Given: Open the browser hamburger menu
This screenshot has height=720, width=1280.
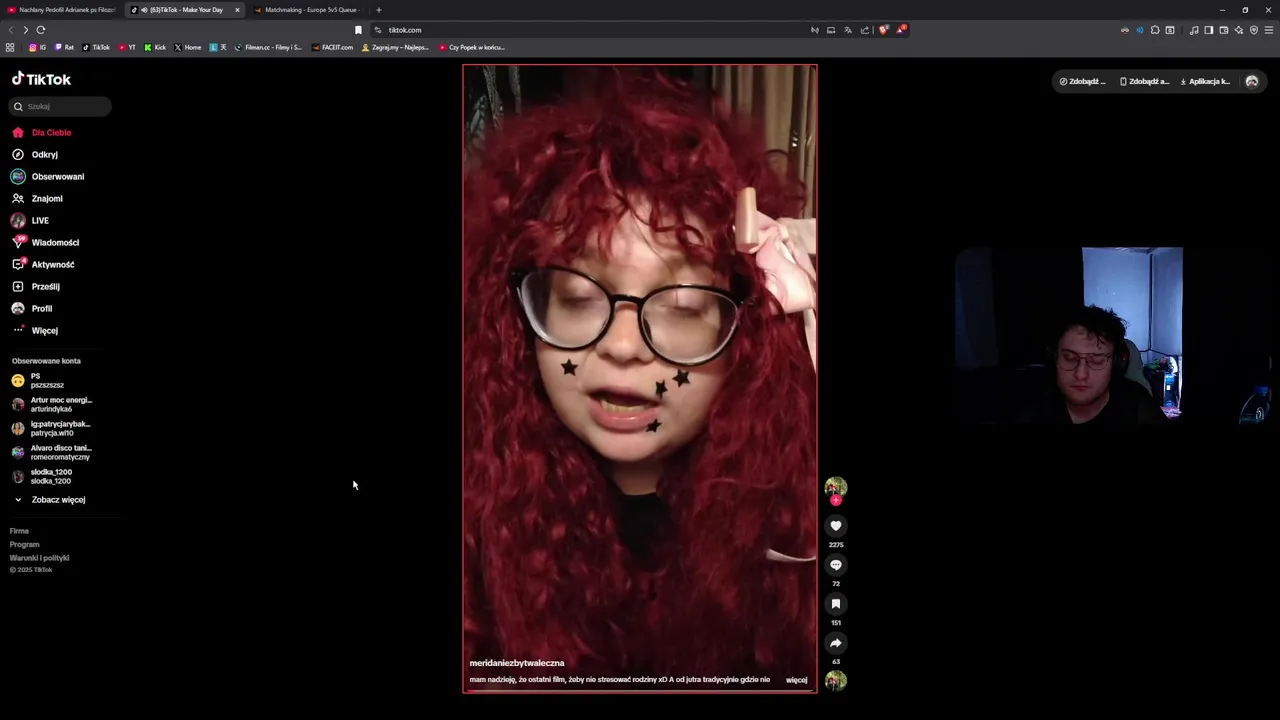Looking at the screenshot, I should pyautogui.click(x=1269, y=30).
